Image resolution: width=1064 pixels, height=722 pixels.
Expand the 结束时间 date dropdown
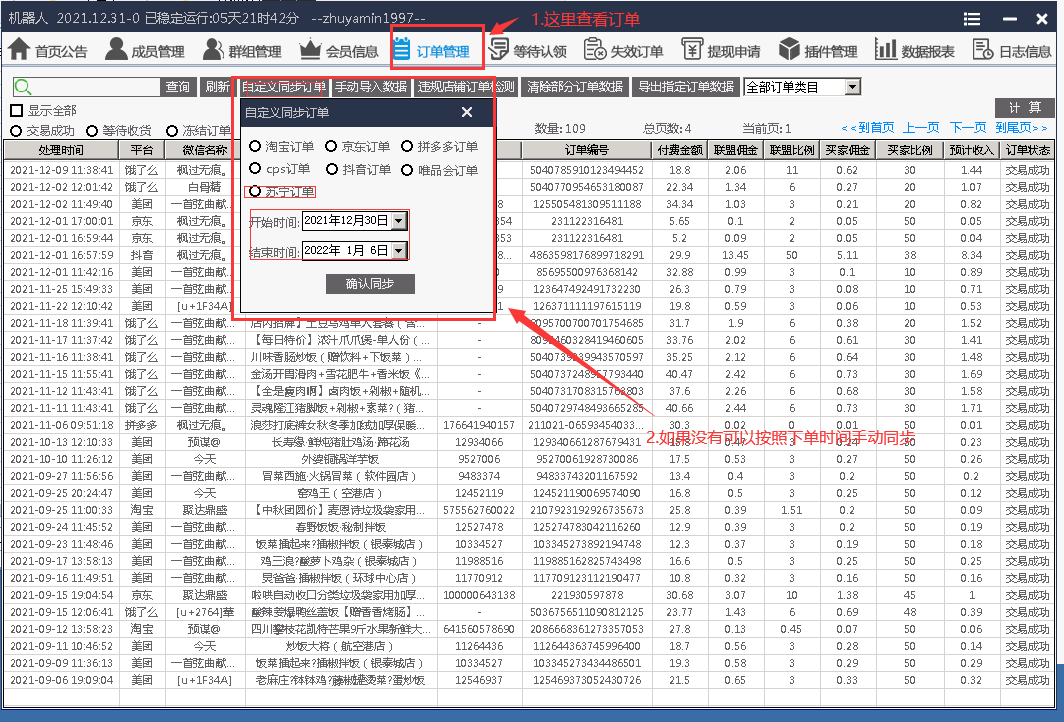(399, 251)
